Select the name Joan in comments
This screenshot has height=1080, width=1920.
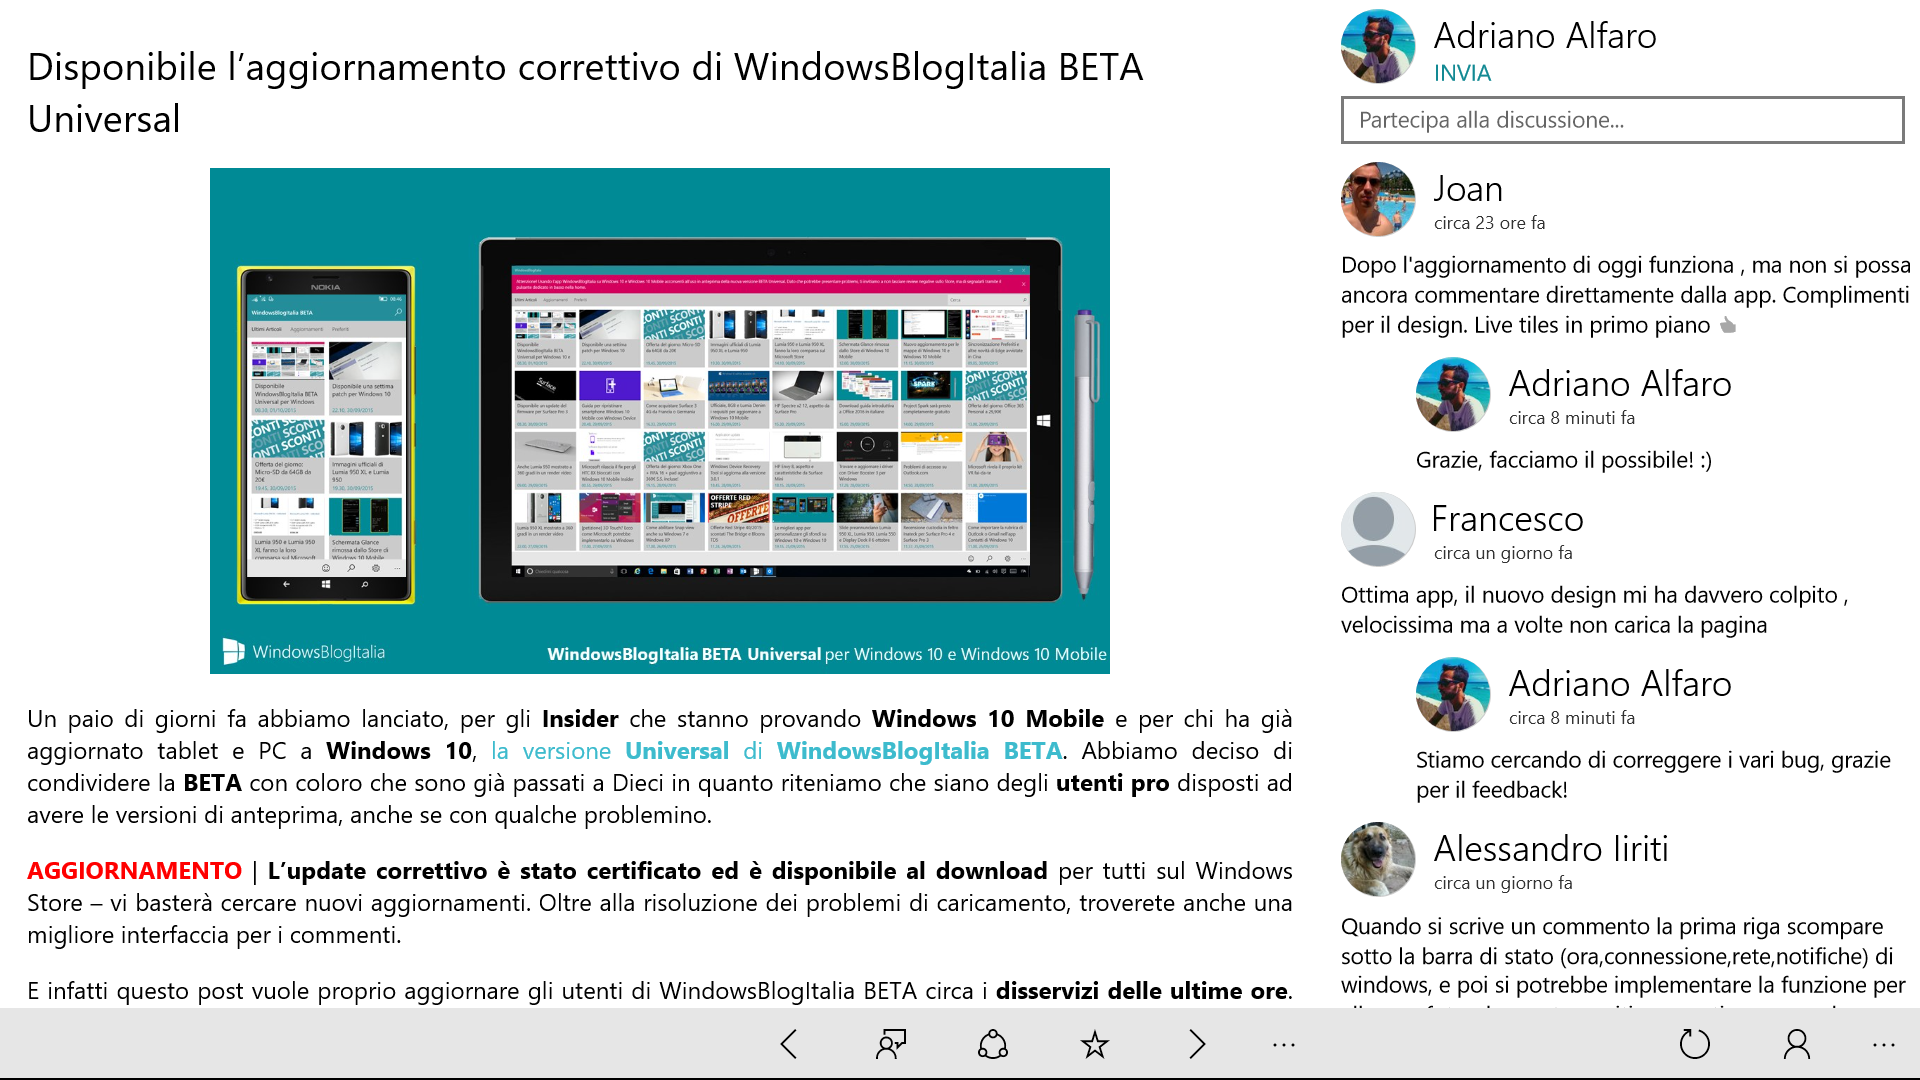click(x=1468, y=189)
